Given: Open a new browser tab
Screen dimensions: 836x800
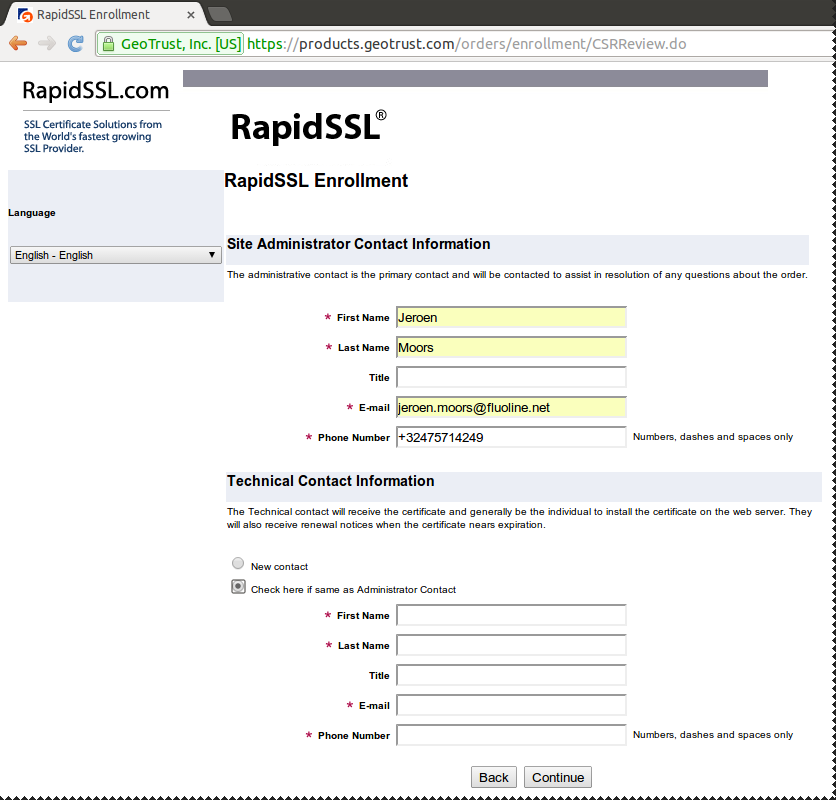Looking at the screenshot, I should point(219,14).
